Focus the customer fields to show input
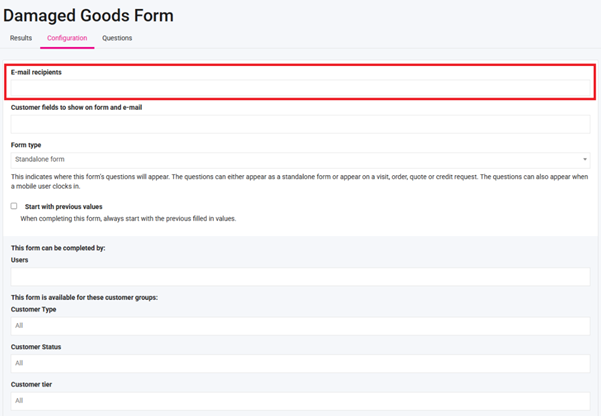 tap(300, 124)
